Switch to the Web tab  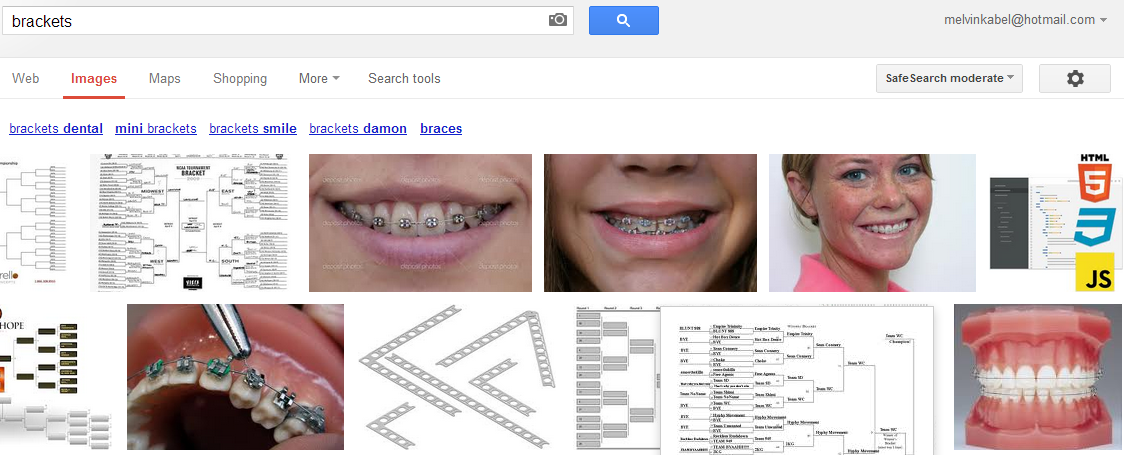pos(26,79)
